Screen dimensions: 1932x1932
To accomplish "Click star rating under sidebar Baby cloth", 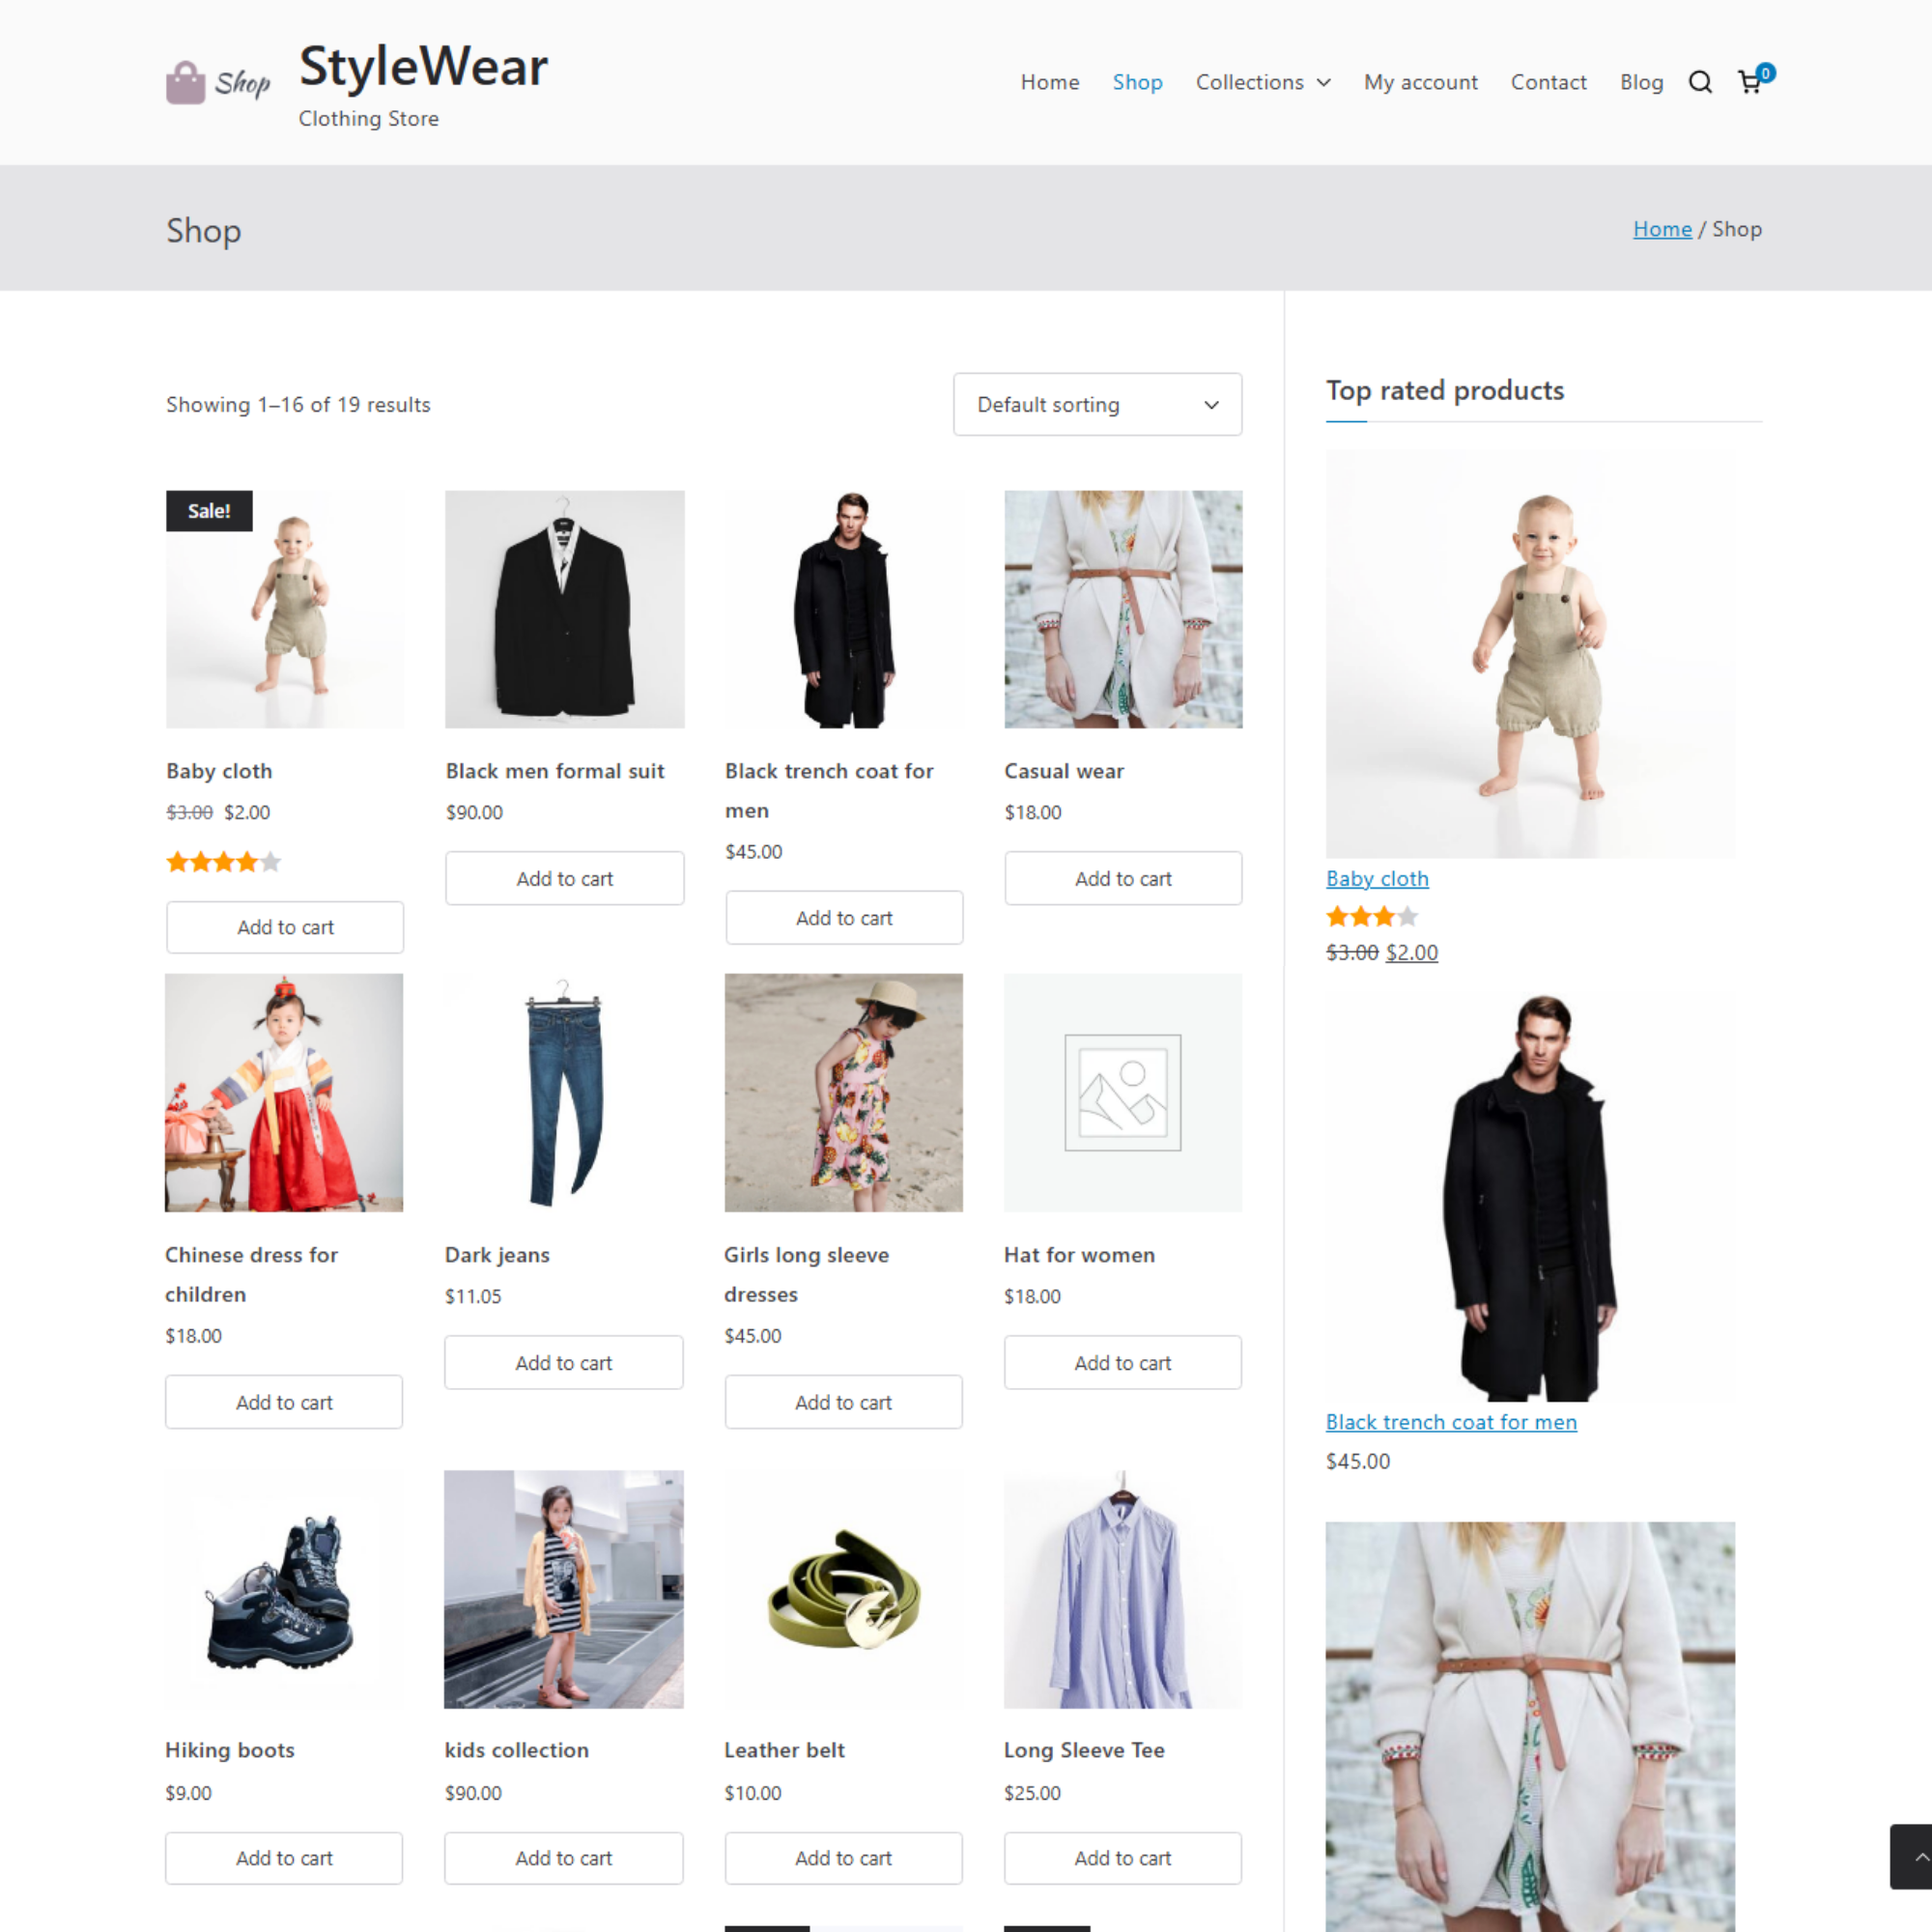I will pyautogui.click(x=1371, y=916).
